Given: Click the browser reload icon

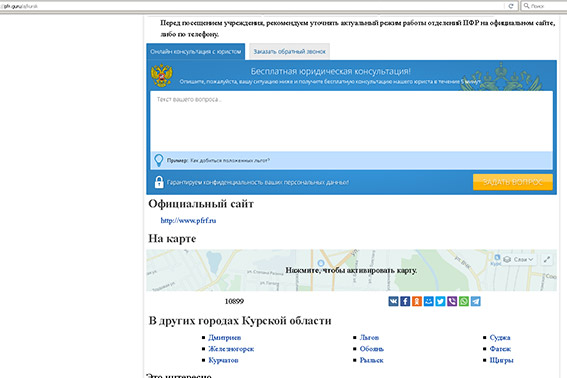Looking at the screenshot, I should click(511, 6).
